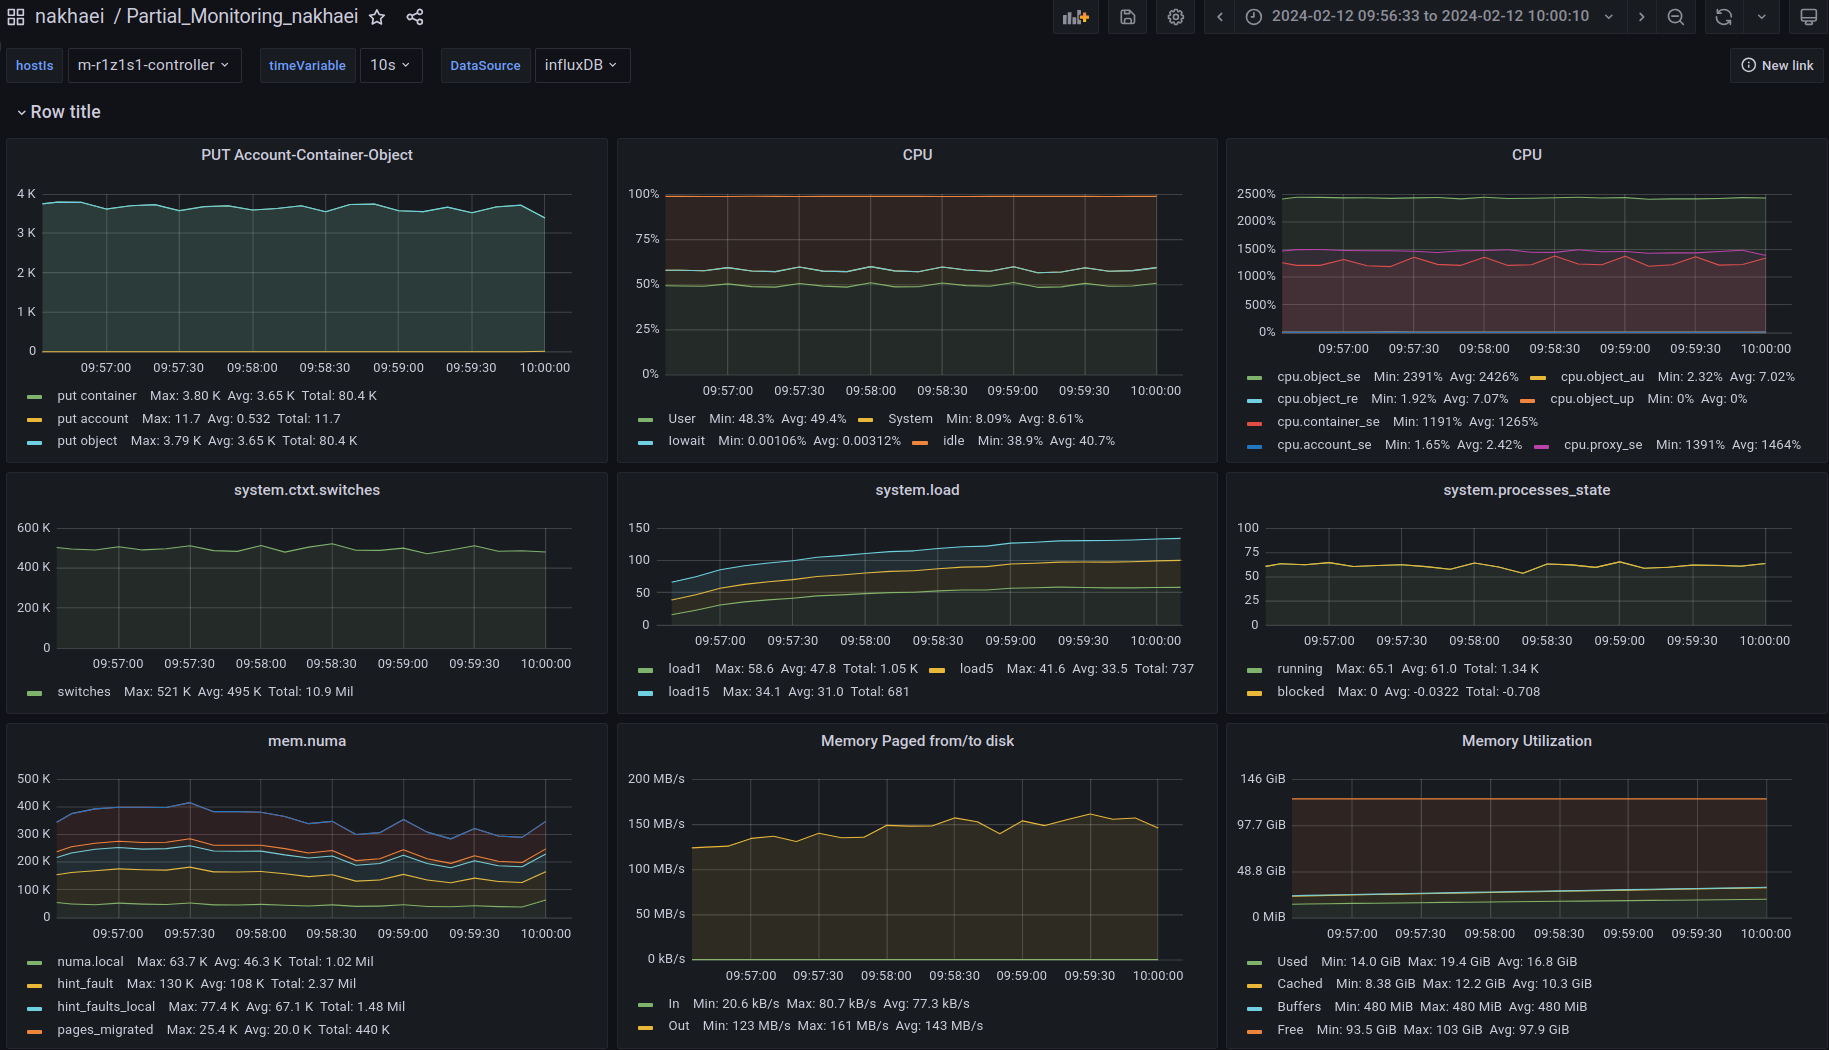Cycle view mode with monitor icon
The width and height of the screenshot is (1829, 1050).
click(x=1808, y=17)
